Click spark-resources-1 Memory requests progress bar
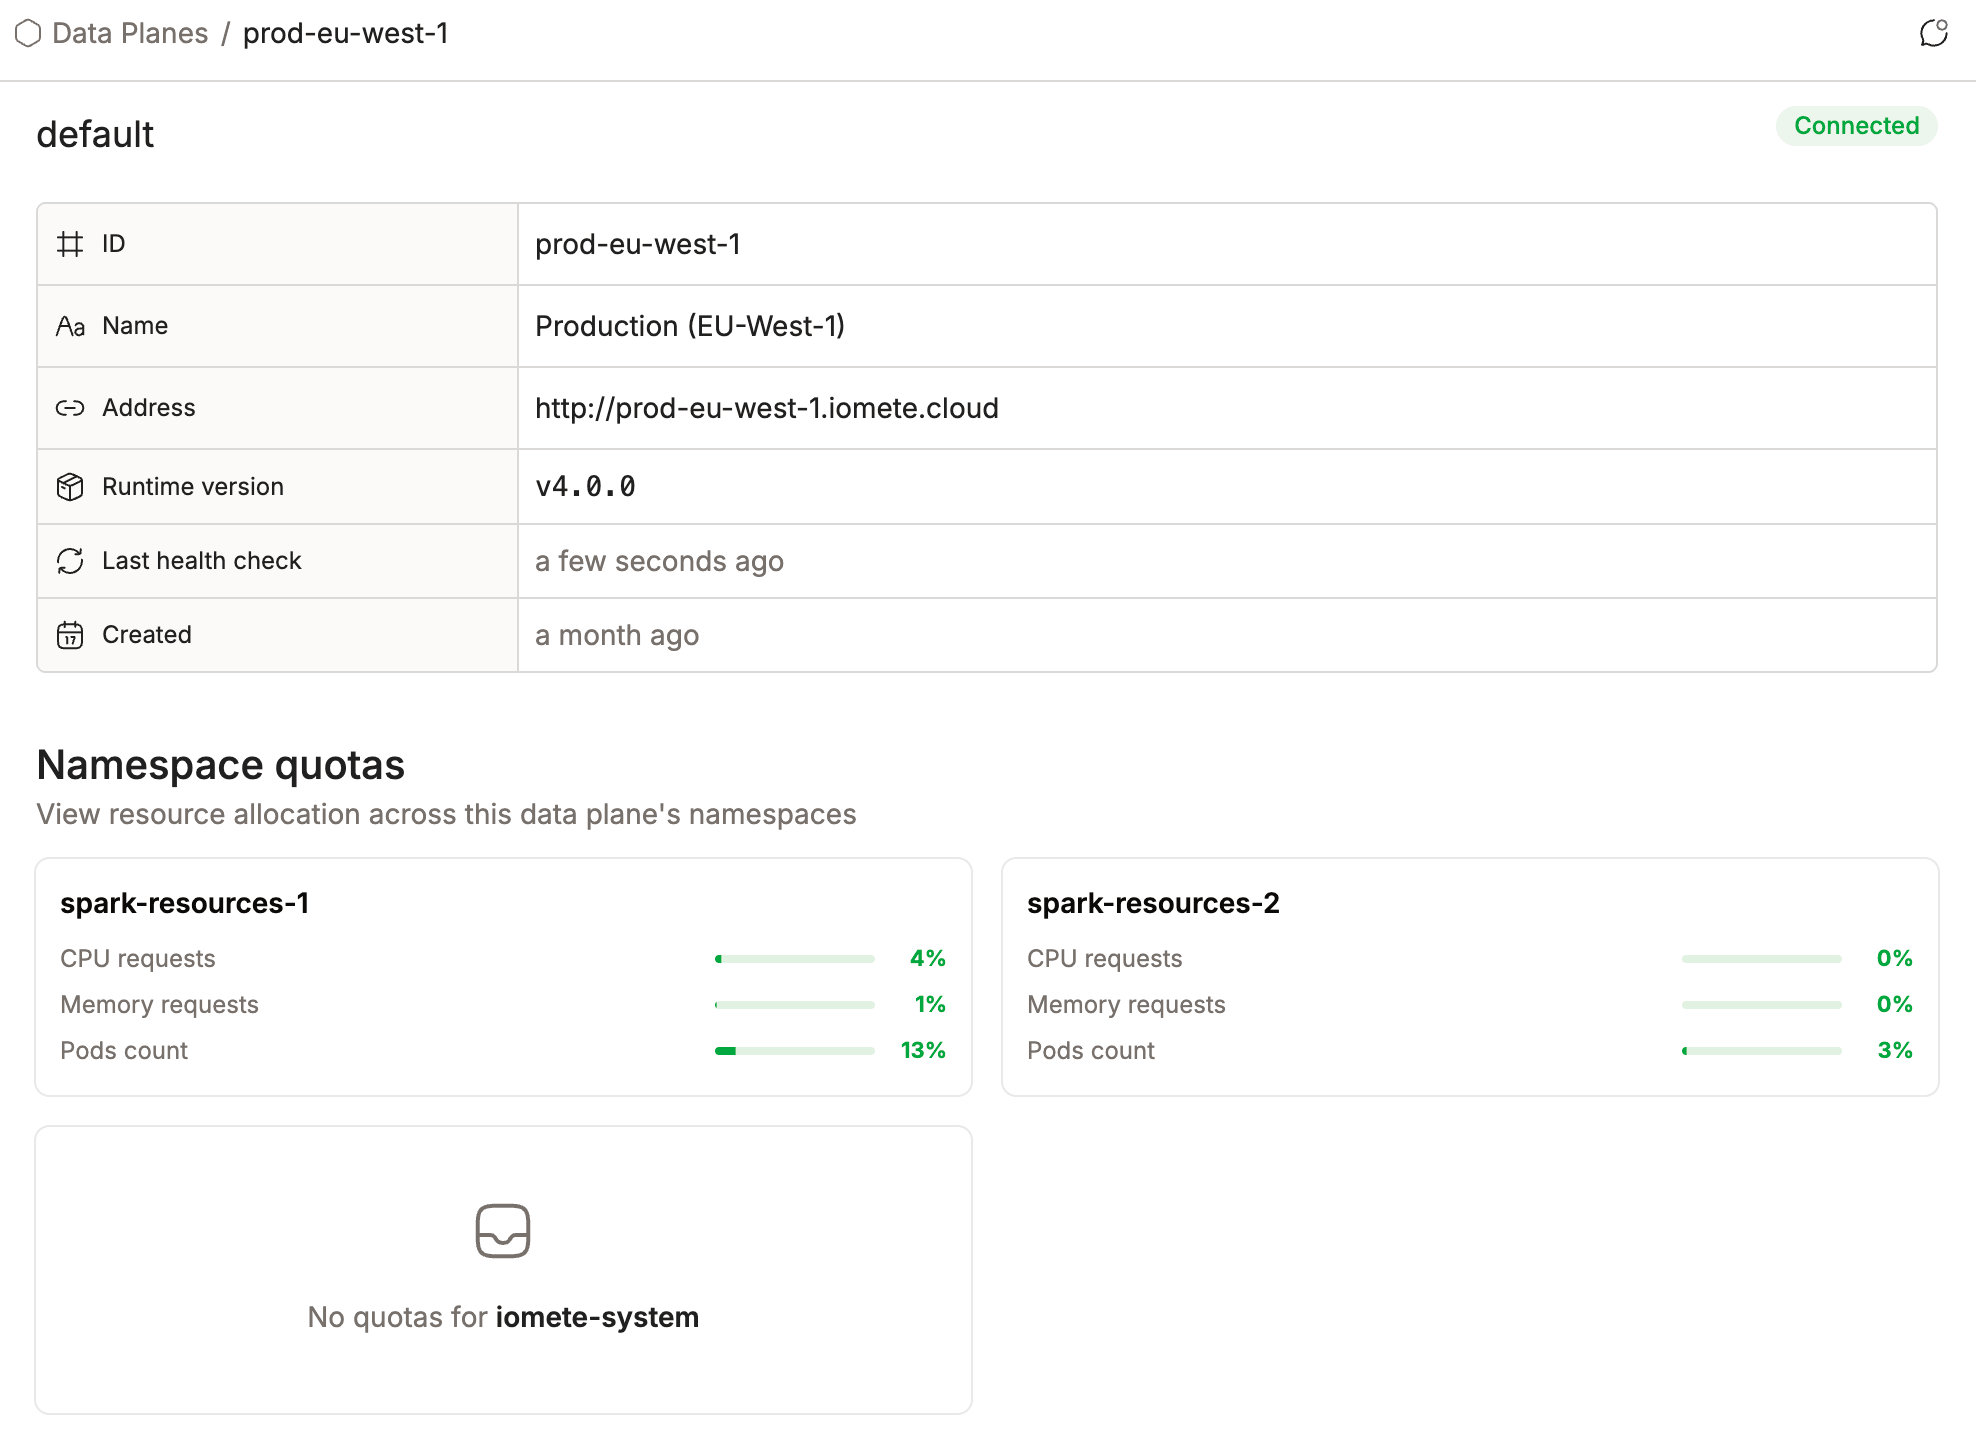Image resolution: width=1976 pixels, height=1446 pixels. pyautogui.click(x=795, y=1005)
